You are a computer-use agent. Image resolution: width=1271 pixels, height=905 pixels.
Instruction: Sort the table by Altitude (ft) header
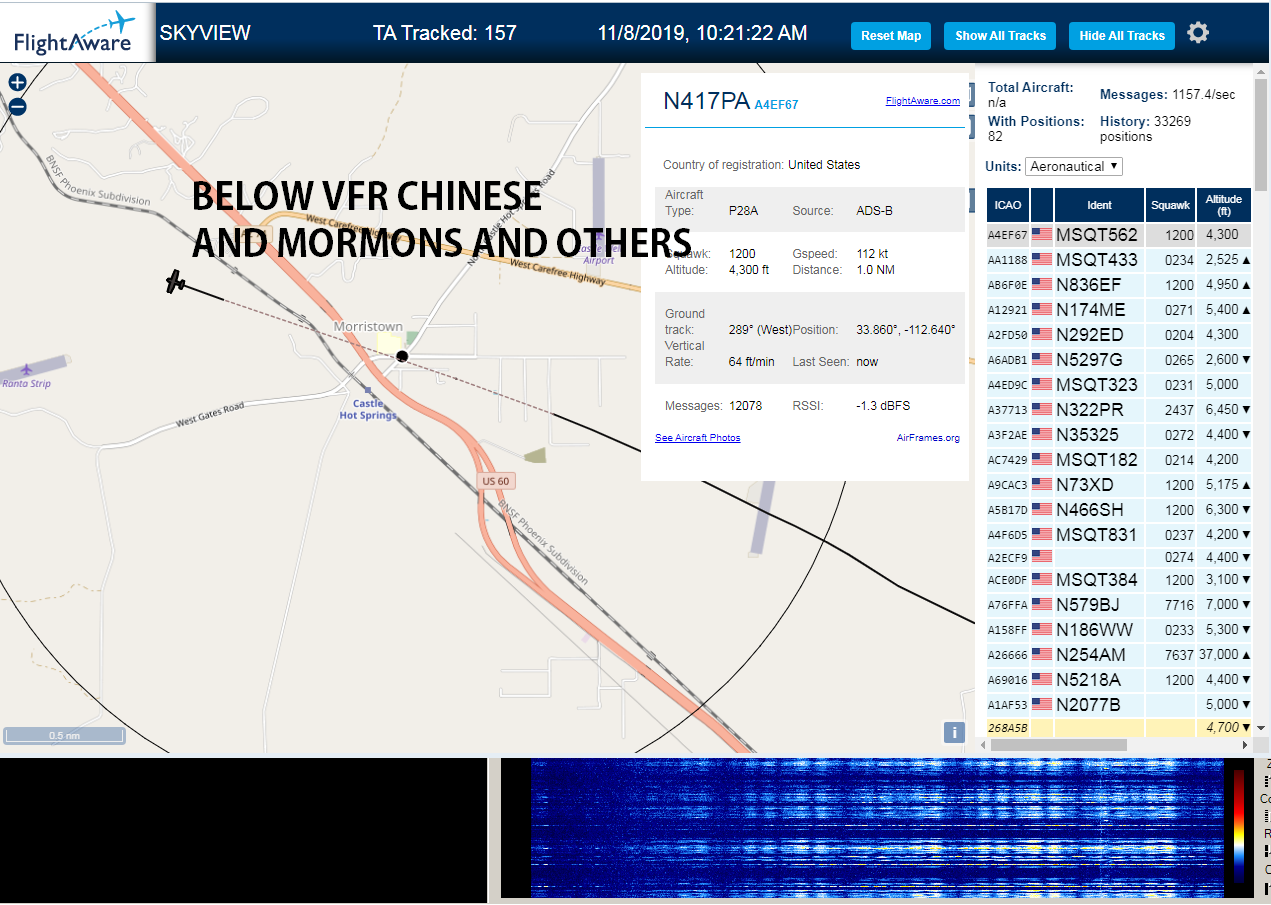1224,205
